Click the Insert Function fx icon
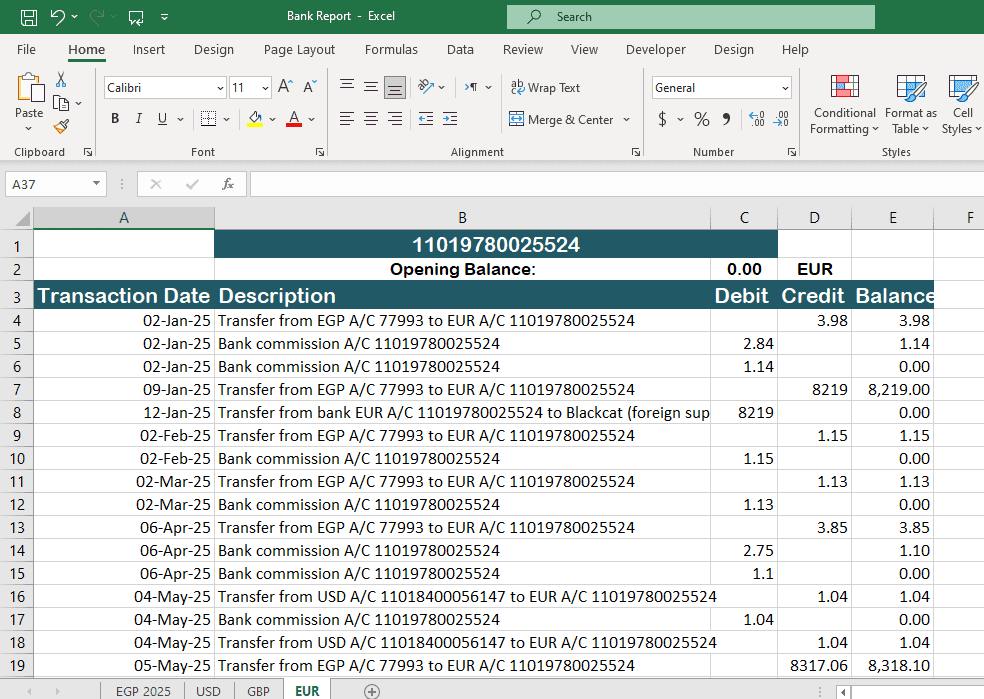The image size is (984, 699). 228,184
